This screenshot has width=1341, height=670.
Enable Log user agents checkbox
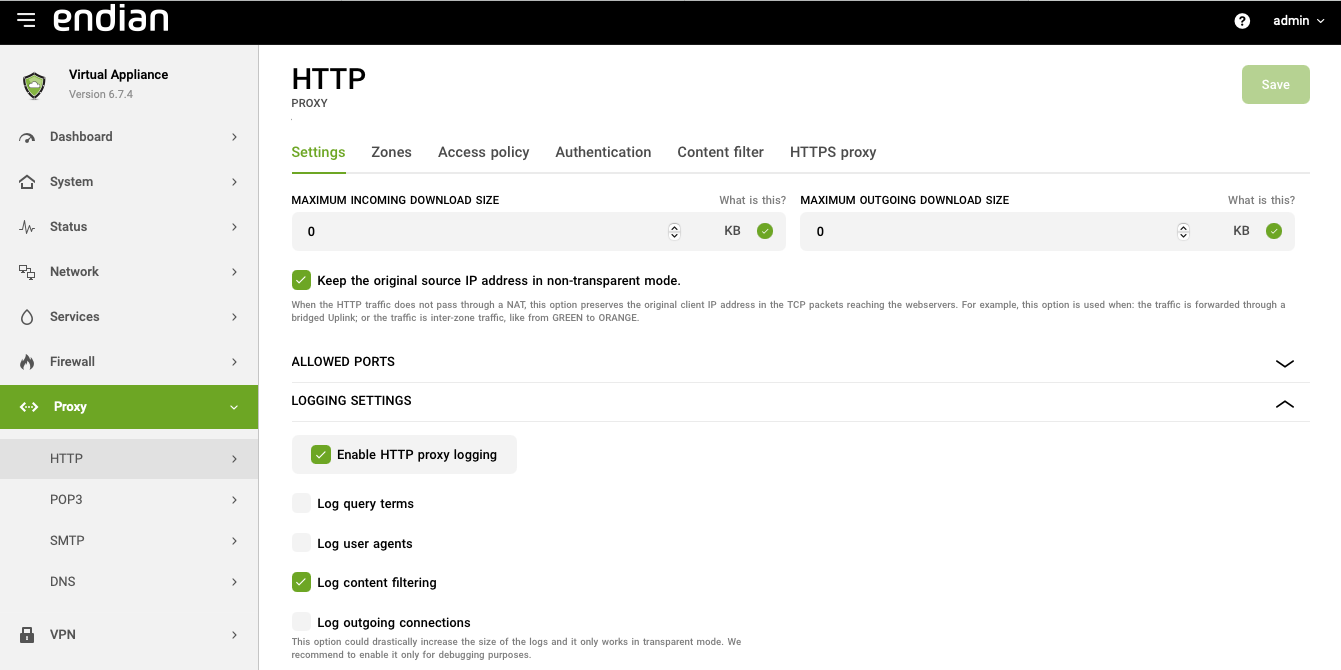coord(301,543)
